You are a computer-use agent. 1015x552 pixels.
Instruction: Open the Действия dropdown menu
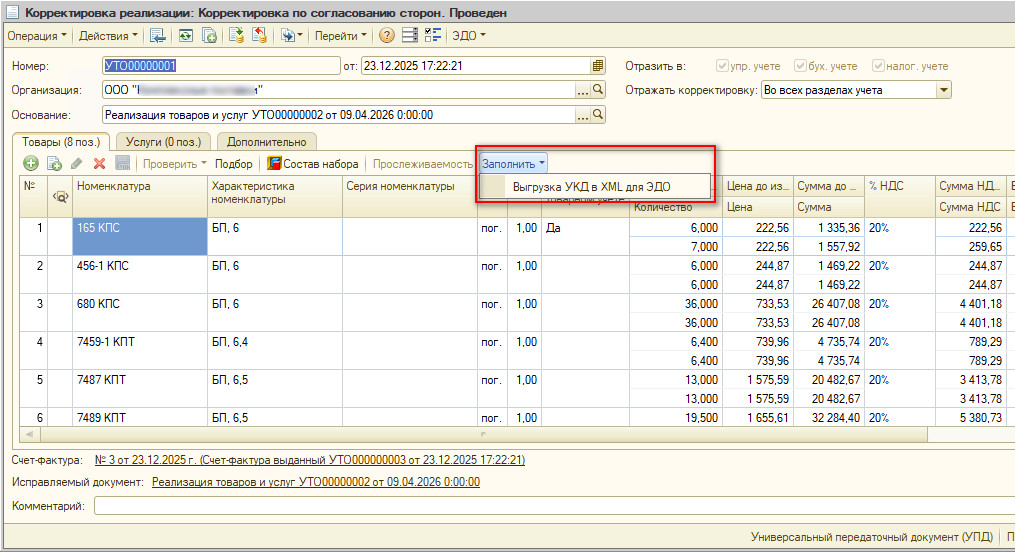click(108, 36)
